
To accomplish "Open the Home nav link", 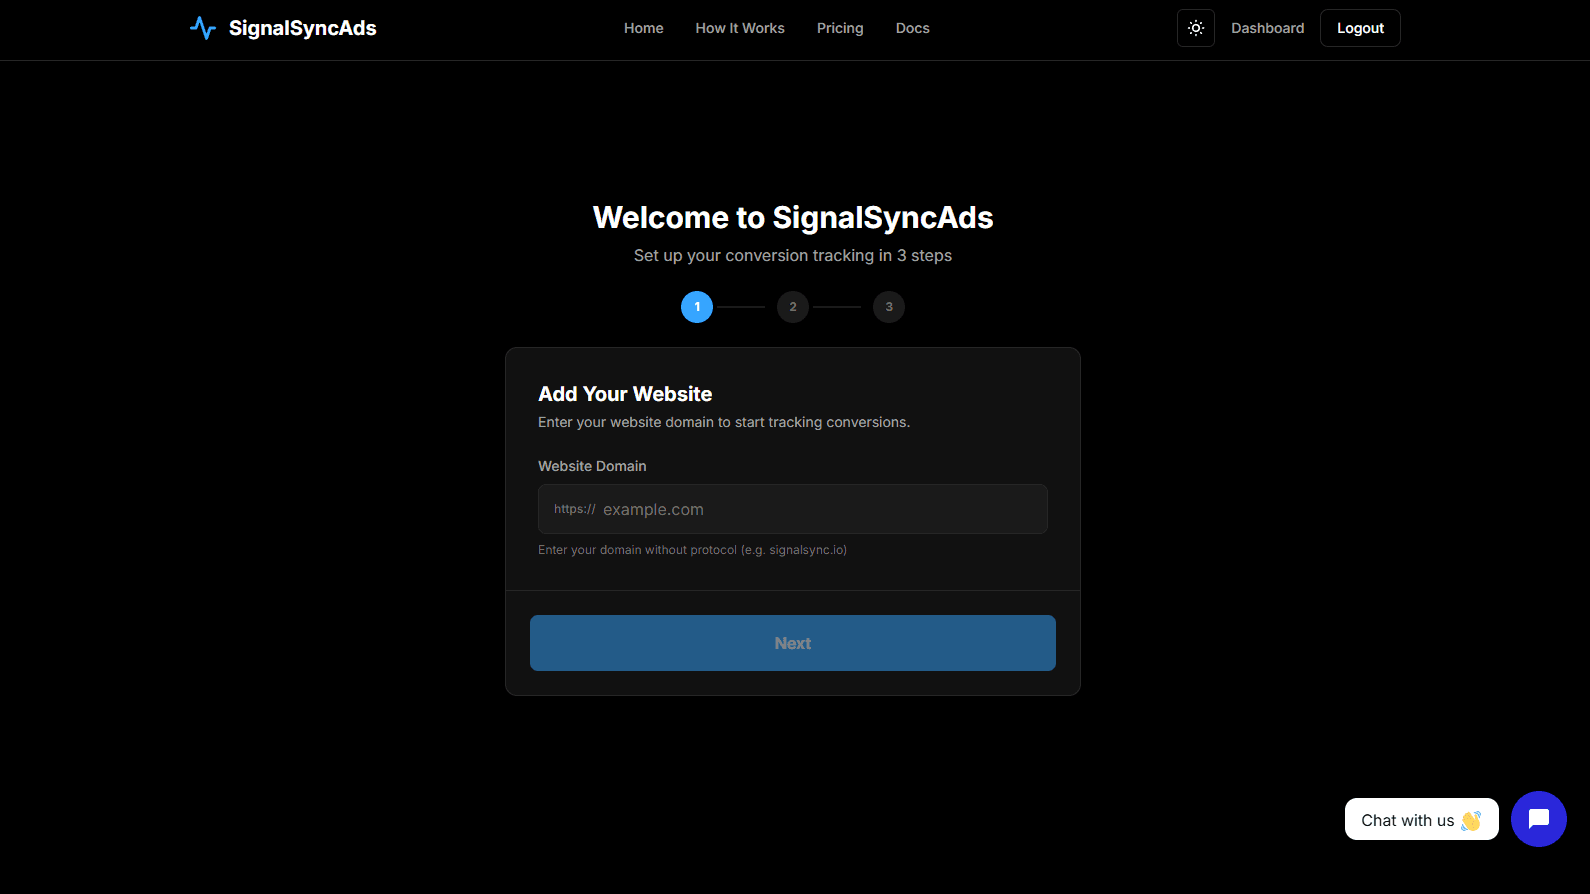I will coord(644,28).
